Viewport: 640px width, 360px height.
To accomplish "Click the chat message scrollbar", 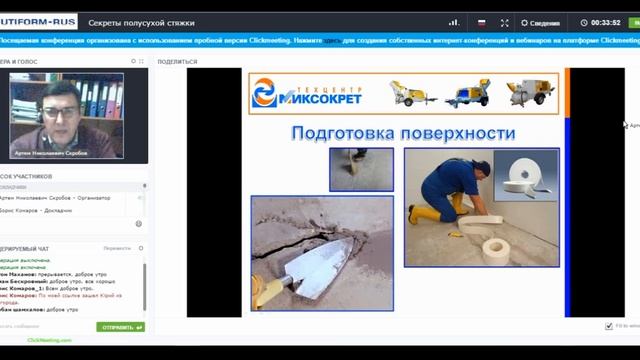I will tap(144, 287).
